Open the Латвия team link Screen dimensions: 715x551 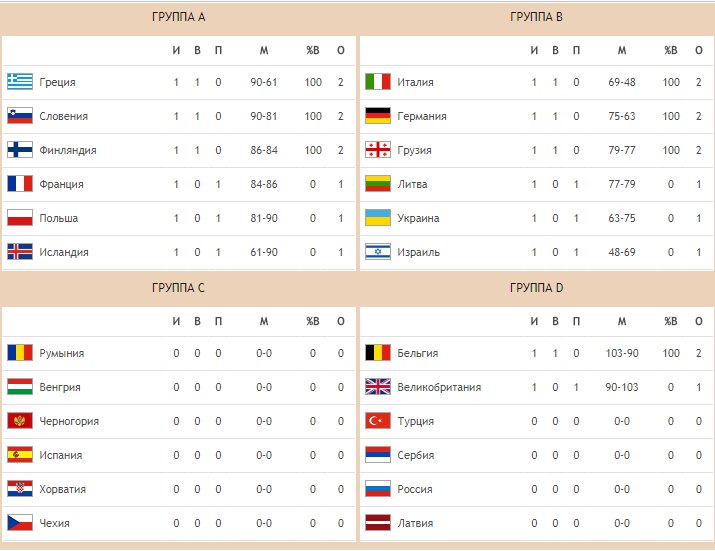415,523
